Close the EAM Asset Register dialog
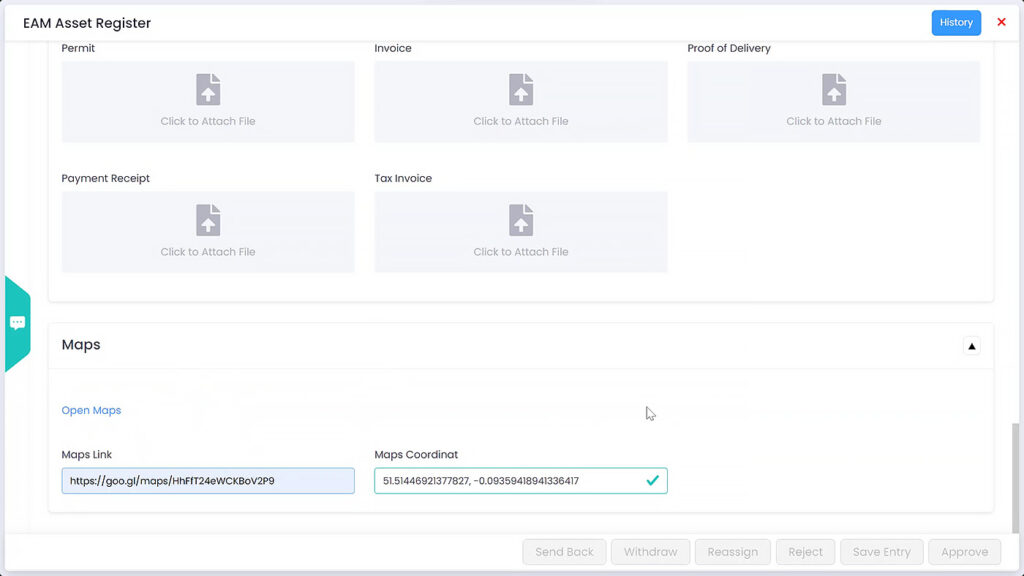Image resolution: width=1024 pixels, height=576 pixels. pyautogui.click(x=1002, y=22)
